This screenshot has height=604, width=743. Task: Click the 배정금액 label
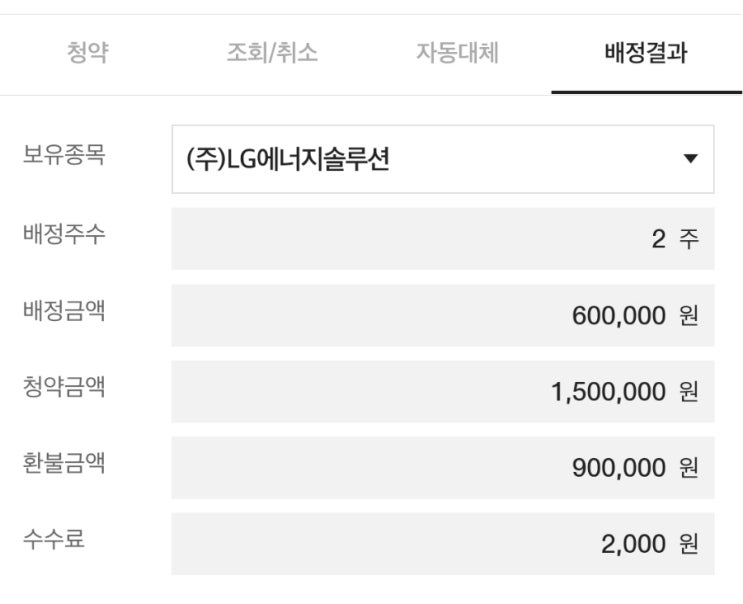[x=64, y=311]
